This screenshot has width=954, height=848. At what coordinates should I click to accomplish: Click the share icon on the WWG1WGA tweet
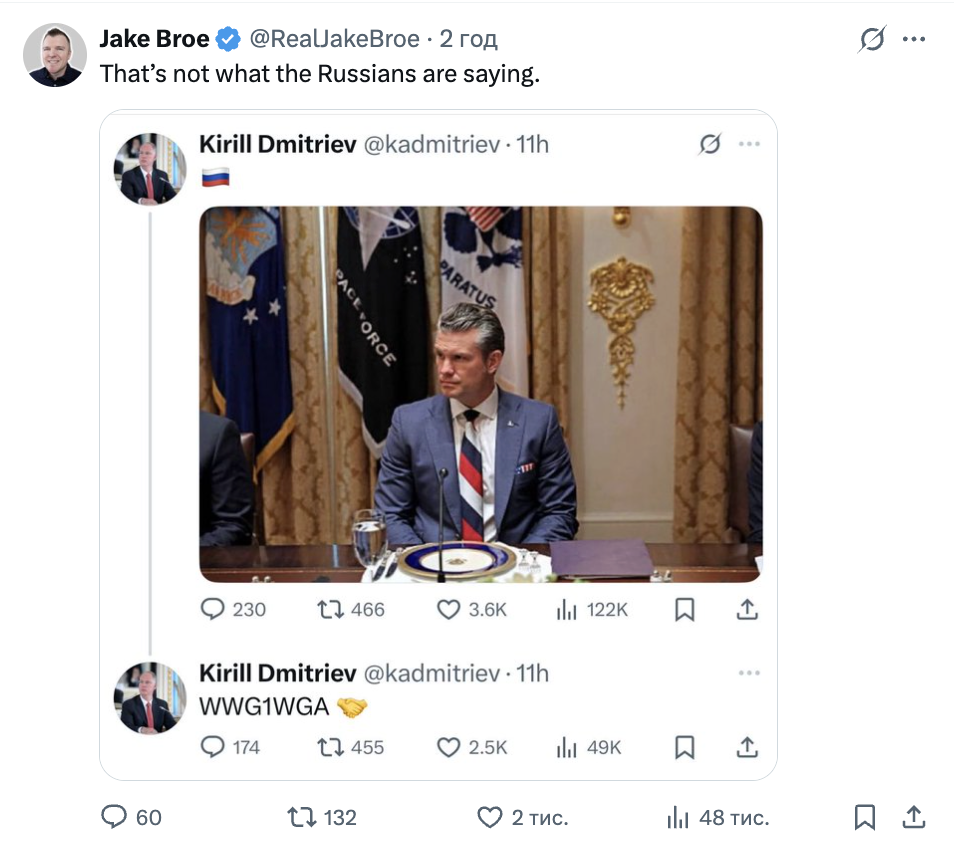[746, 746]
